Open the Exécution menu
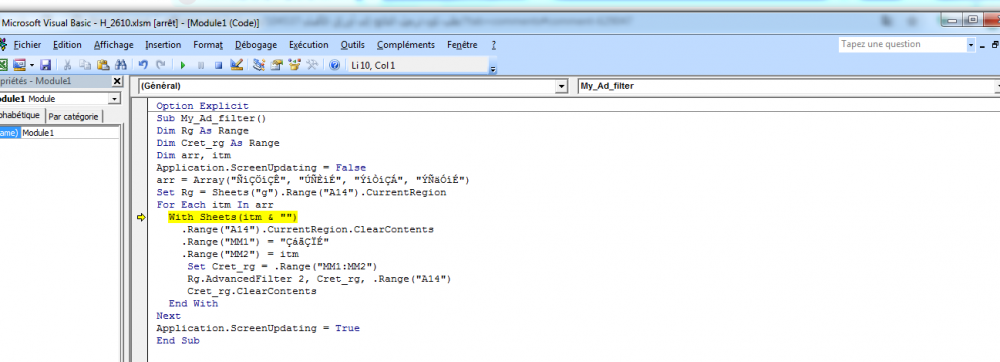Viewport: 1000px width, 362px height. pyautogui.click(x=309, y=45)
